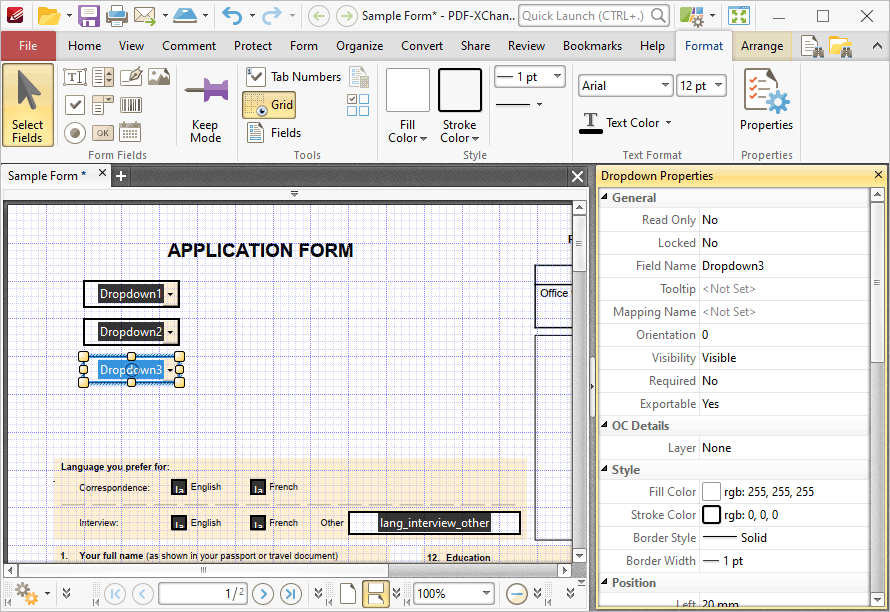Toggle the Grid button
Screen dimensions: 890x612
(269, 105)
